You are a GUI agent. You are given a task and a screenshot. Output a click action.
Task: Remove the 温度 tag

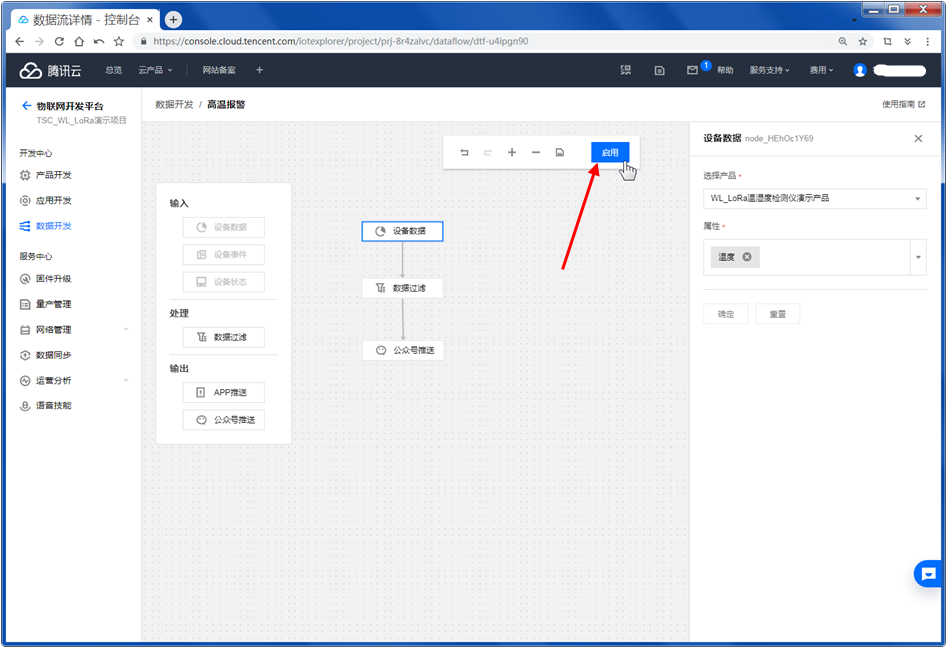point(747,257)
